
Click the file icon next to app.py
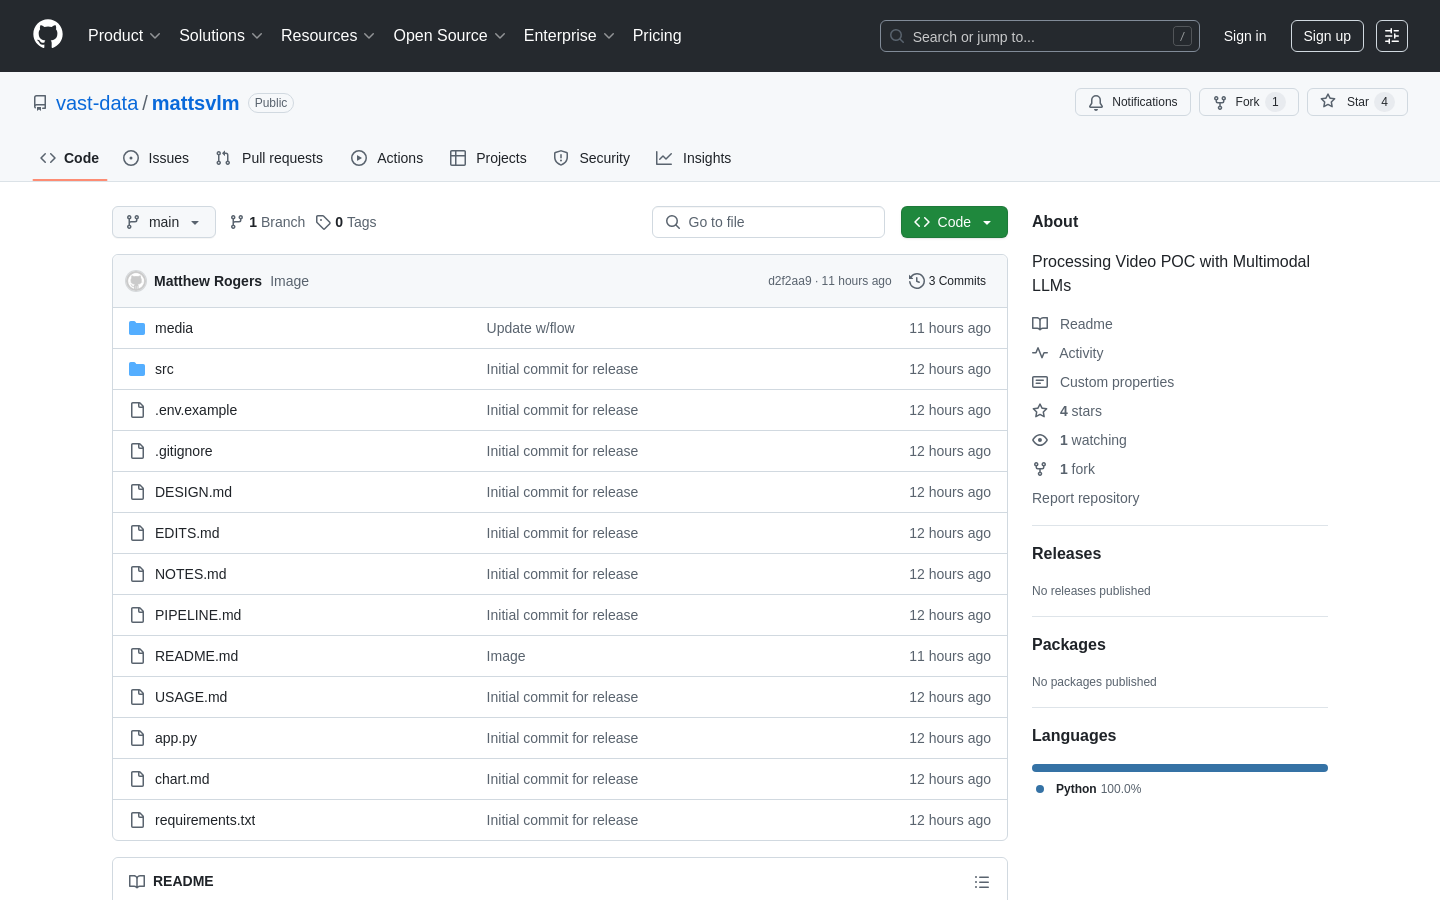point(137,738)
